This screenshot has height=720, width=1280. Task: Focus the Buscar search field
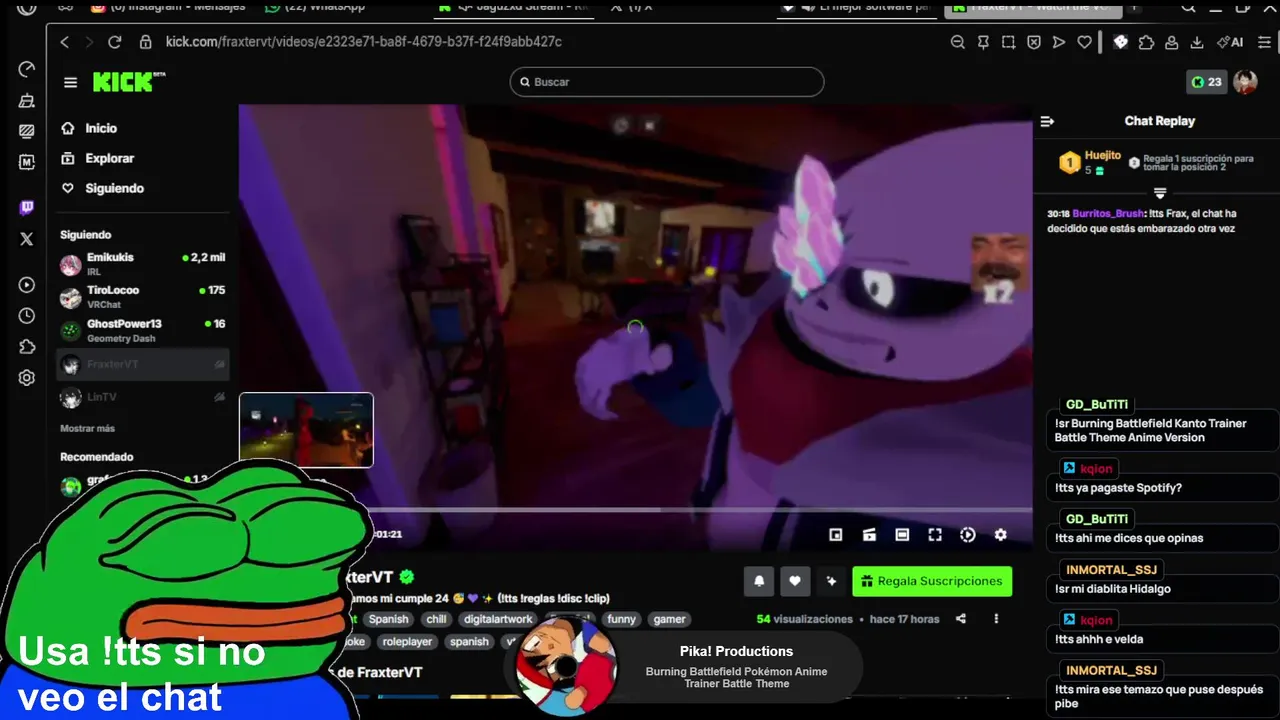pos(667,82)
